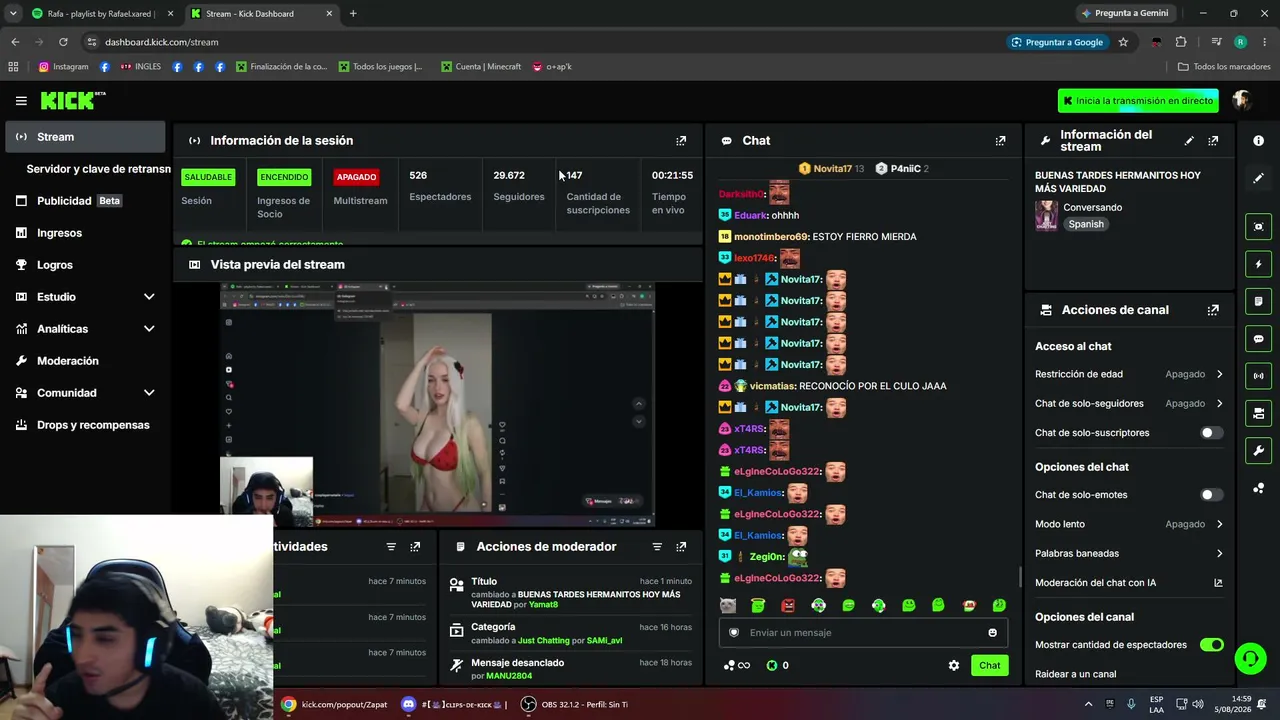This screenshot has width=1280, height=720.
Task: Filter the Acciones de moderador list
Action: (657, 547)
